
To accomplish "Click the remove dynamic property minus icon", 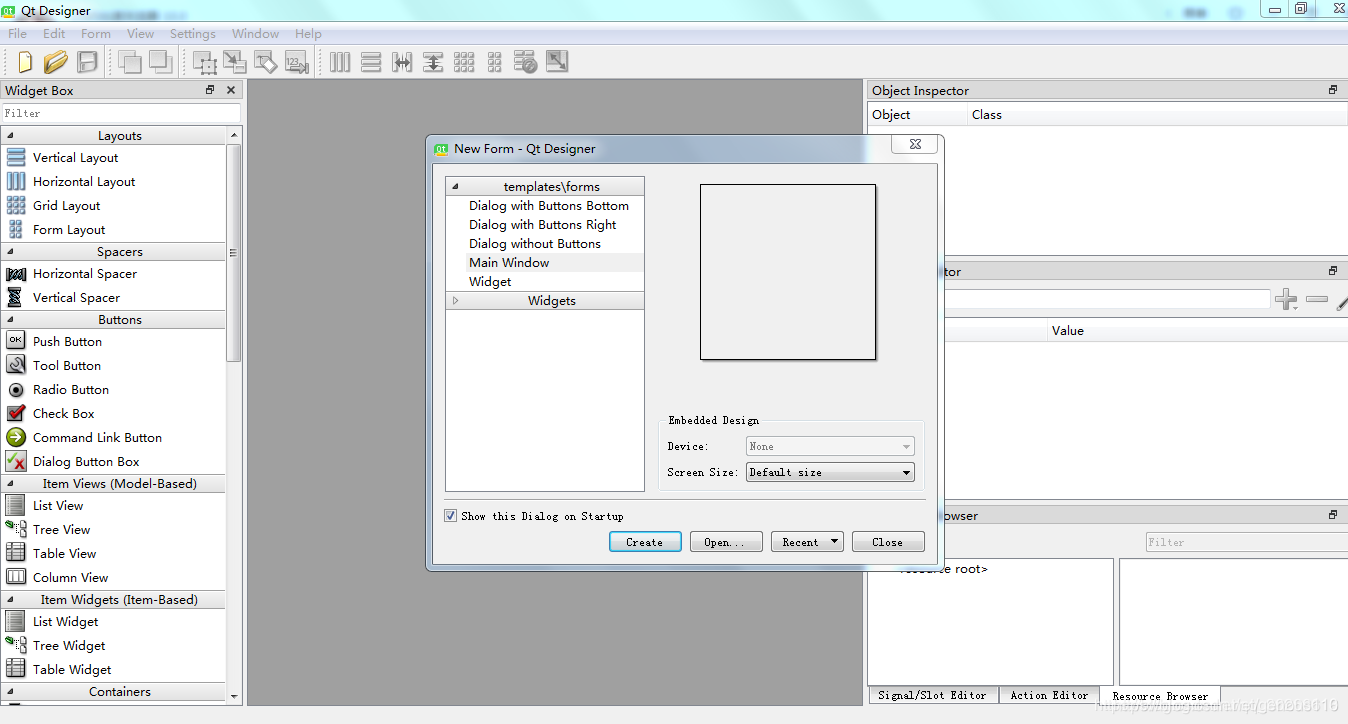I will (1317, 299).
